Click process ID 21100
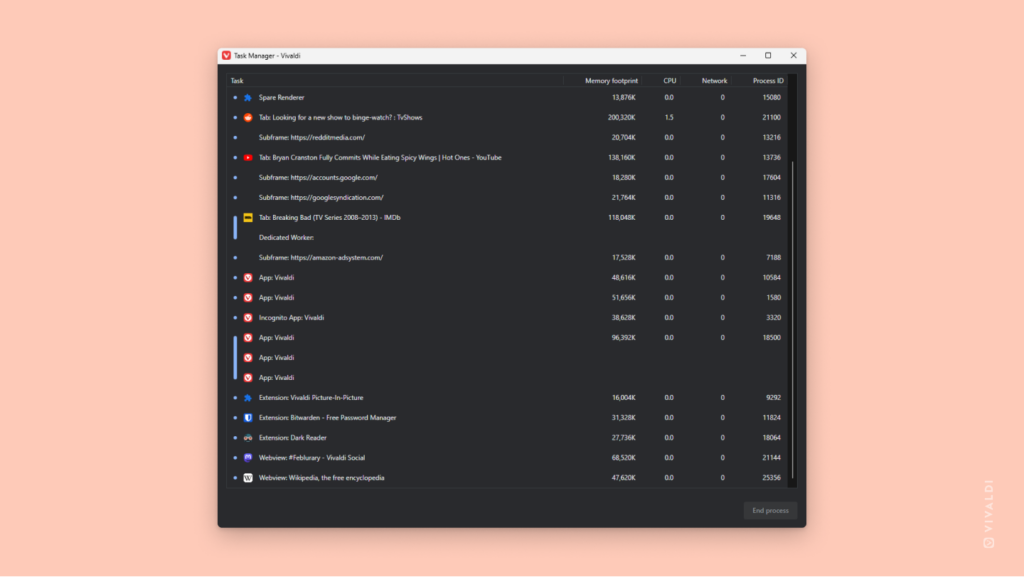This screenshot has width=1024, height=577. coord(771,117)
